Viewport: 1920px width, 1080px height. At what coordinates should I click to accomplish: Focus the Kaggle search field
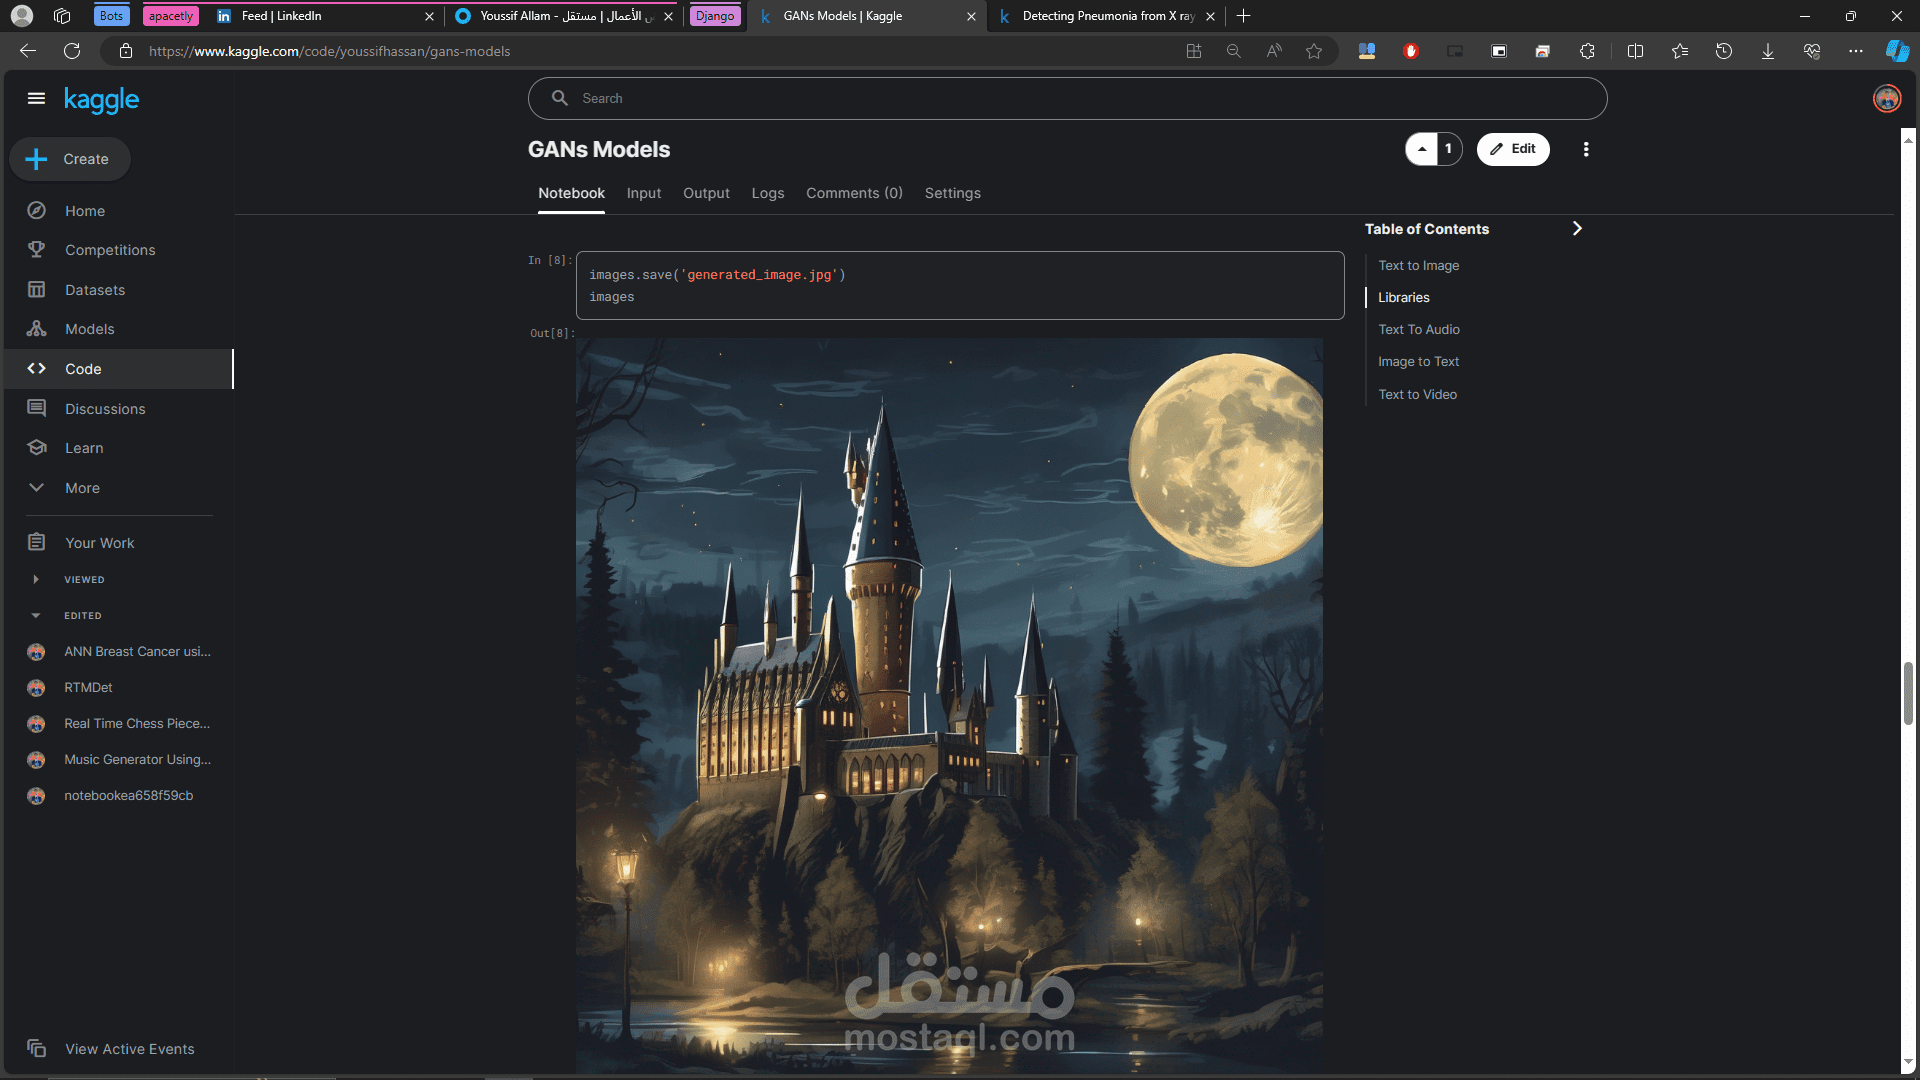(1067, 98)
